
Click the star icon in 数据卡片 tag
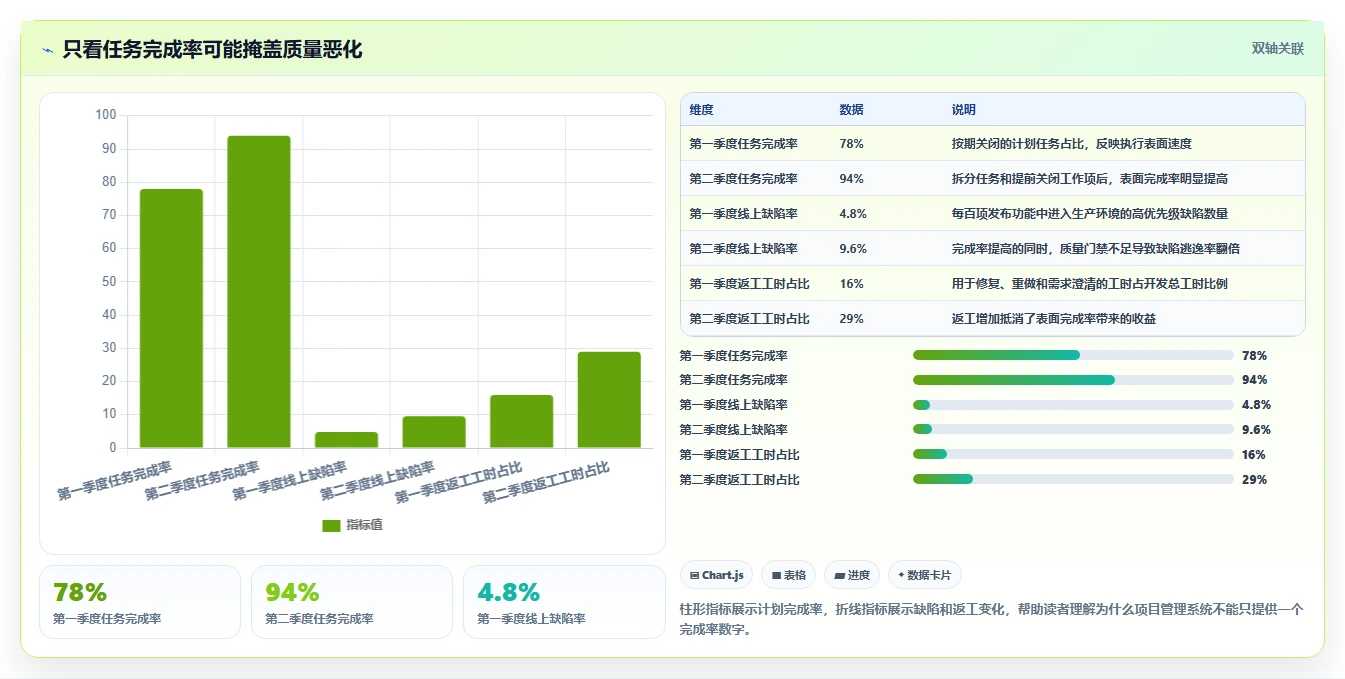click(901, 575)
